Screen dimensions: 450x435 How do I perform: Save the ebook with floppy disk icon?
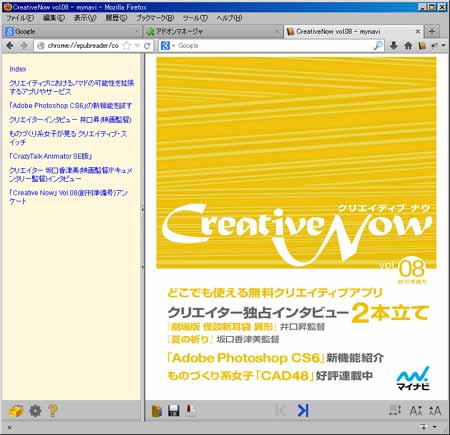(174, 410)
